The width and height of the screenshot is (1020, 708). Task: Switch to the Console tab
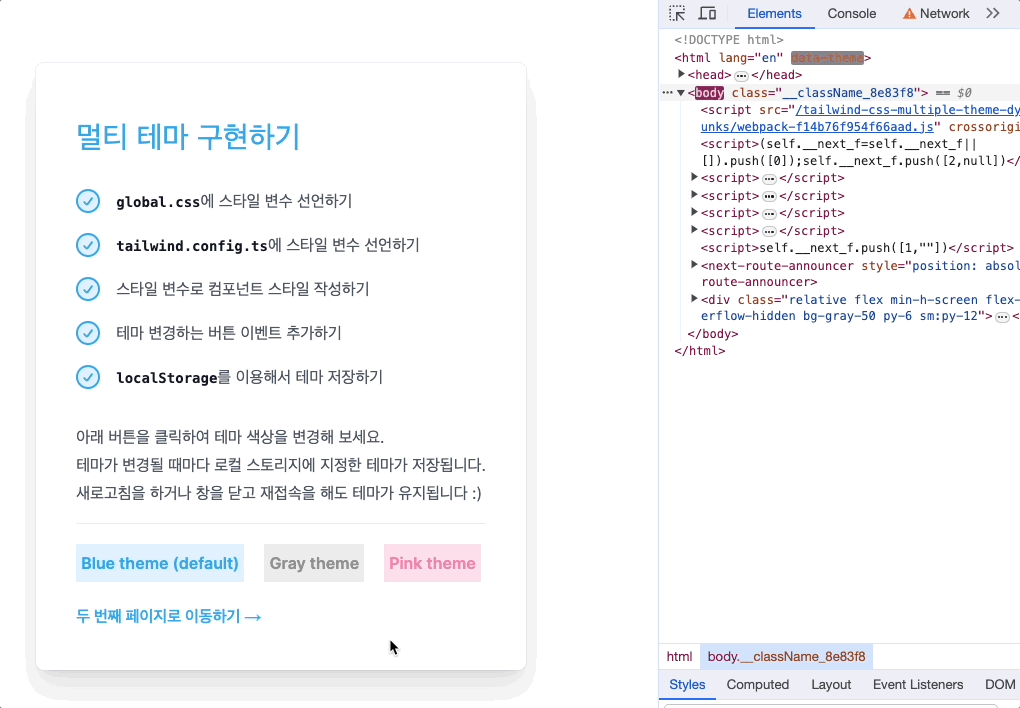852,14
